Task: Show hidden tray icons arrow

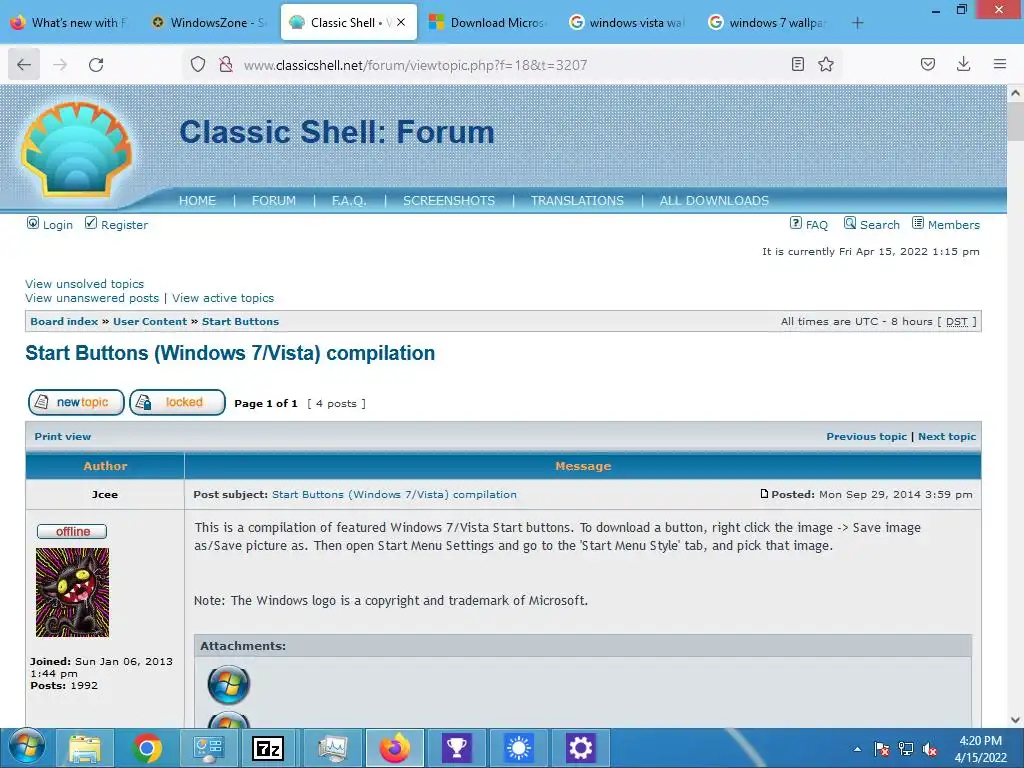Action: pyautogui.click(x=857, y=749)
